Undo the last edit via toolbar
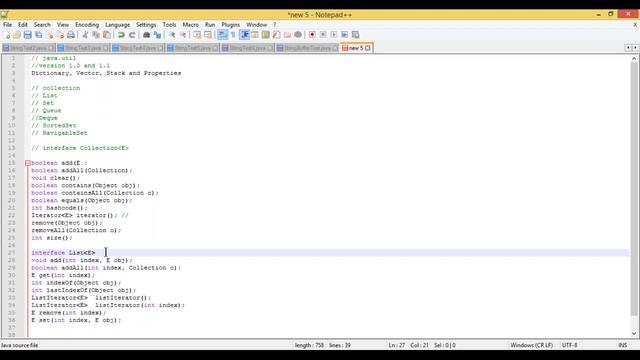 click(121, 35)
